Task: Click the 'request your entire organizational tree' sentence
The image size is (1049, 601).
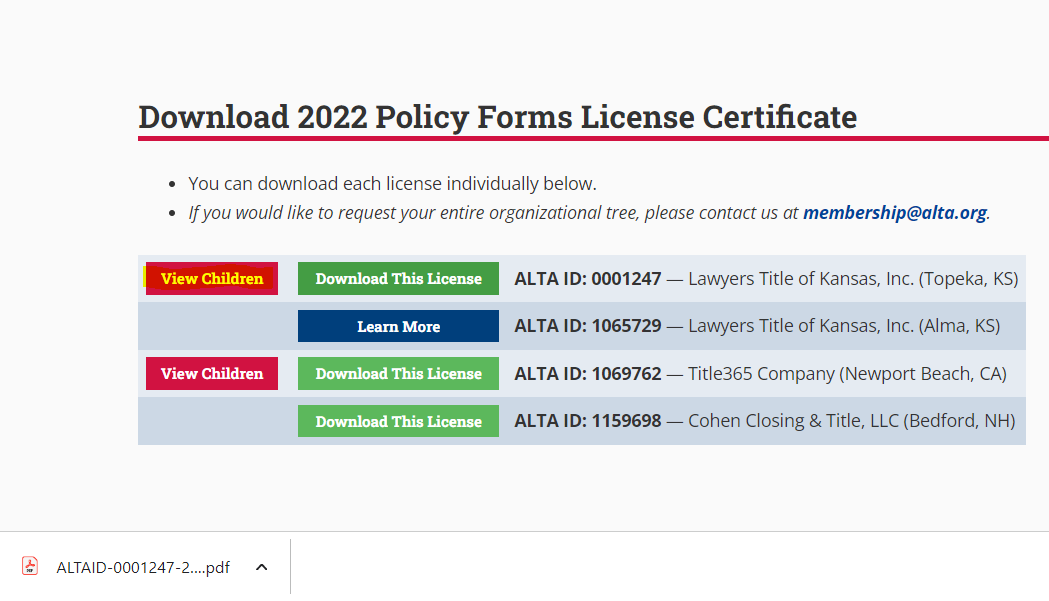Action: click(x=589, y=213)
